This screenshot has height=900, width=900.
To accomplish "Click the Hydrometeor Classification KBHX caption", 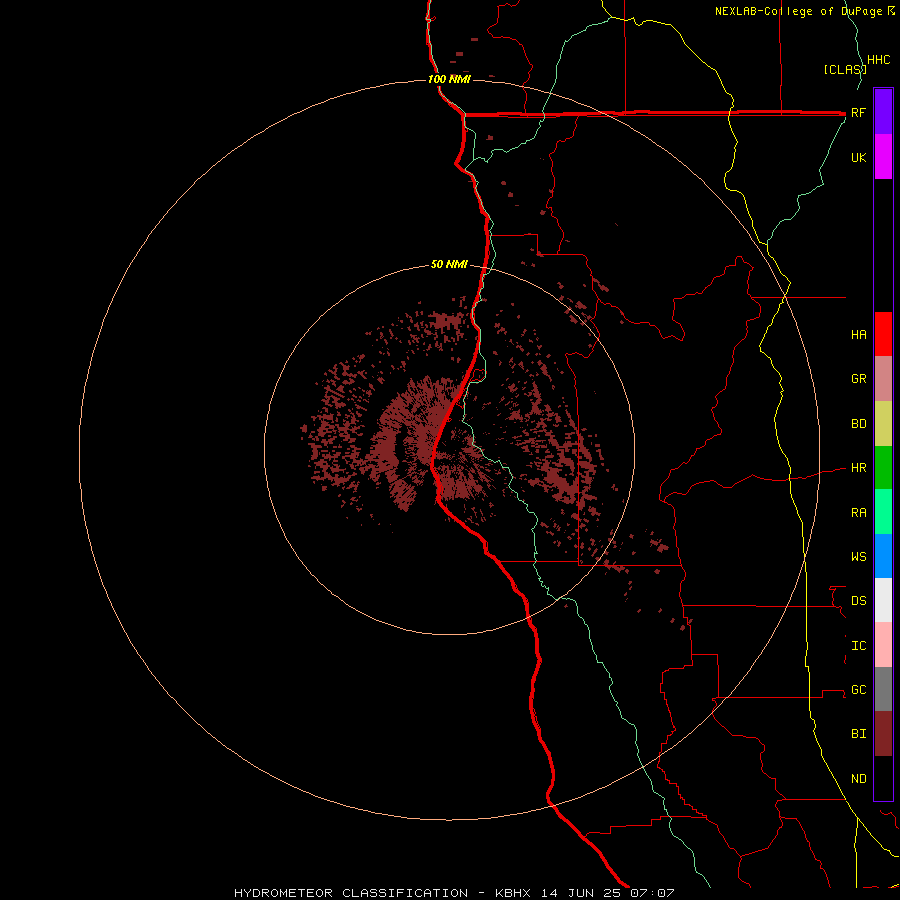I will click(454, 893).
